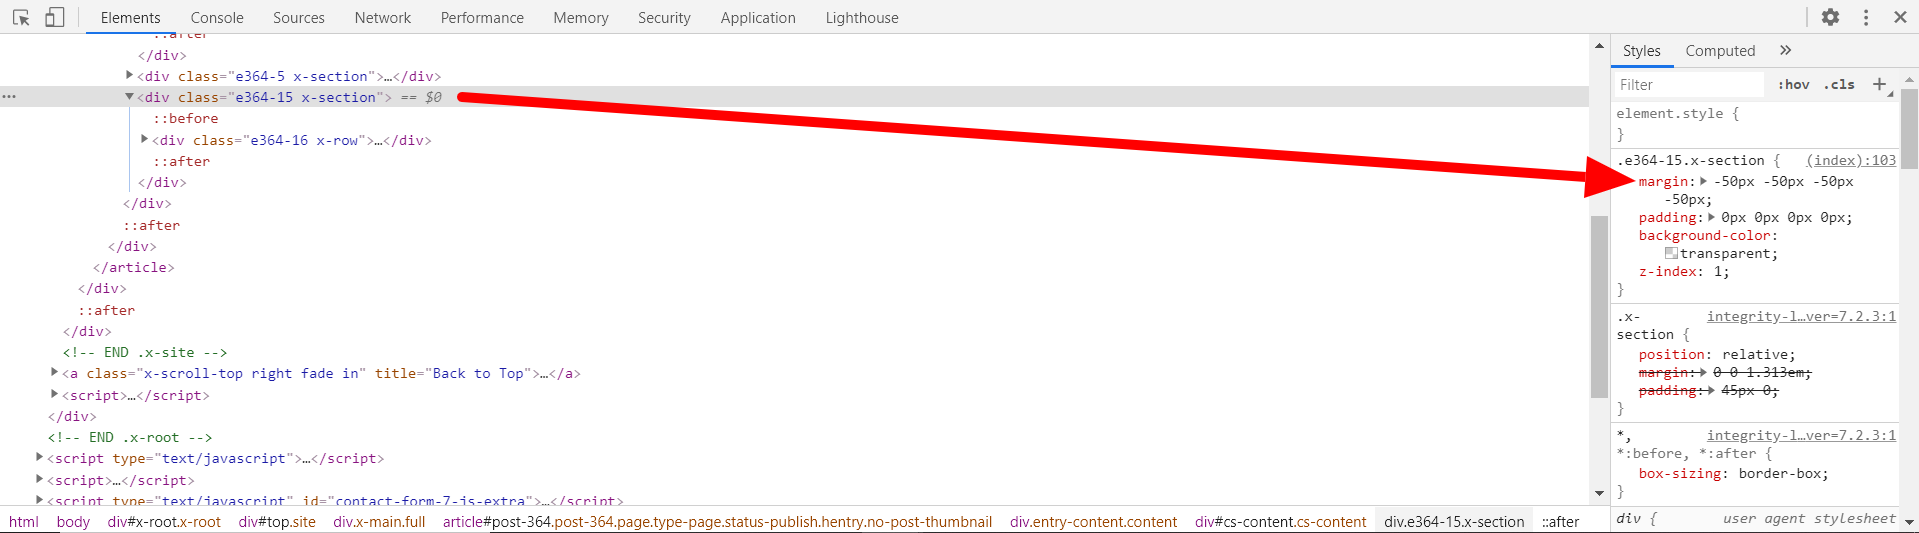Open the integrity stylesheet link for universal selector
This screenshot has height=533, width=1919.
1801,435
